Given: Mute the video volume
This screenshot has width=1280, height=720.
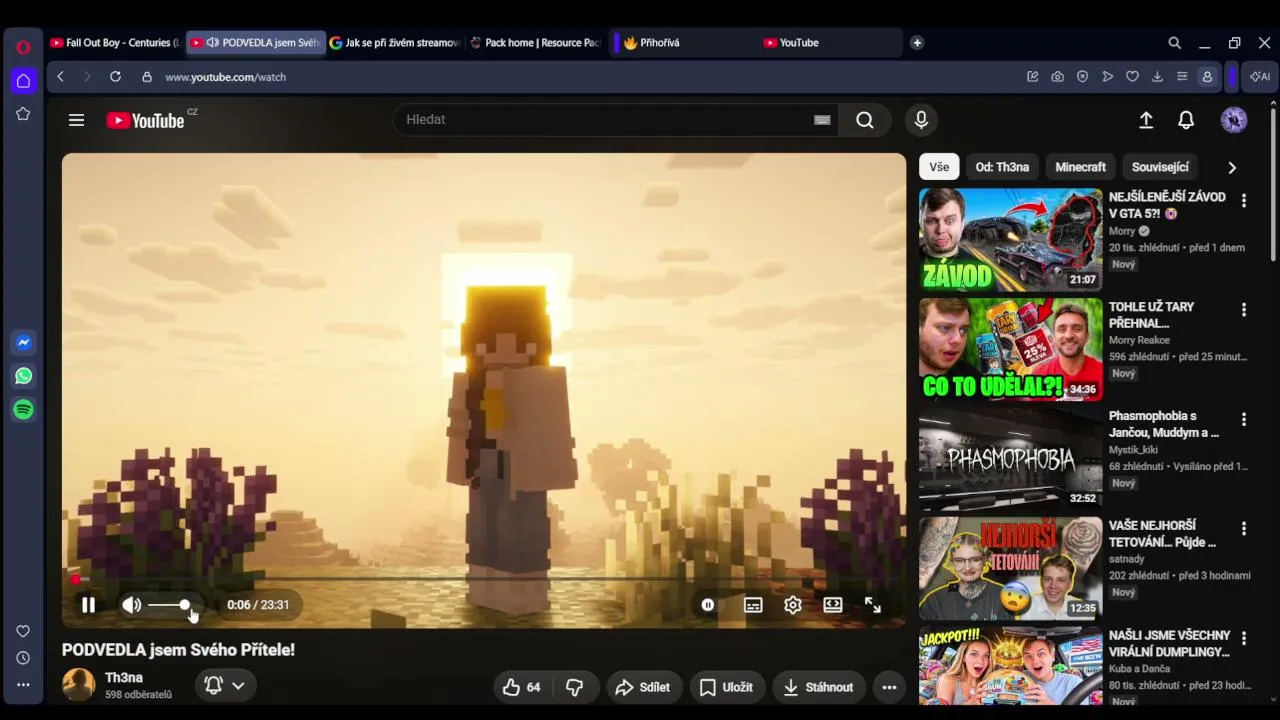Looking at the screenshot, I should click(x=131, y=605).
